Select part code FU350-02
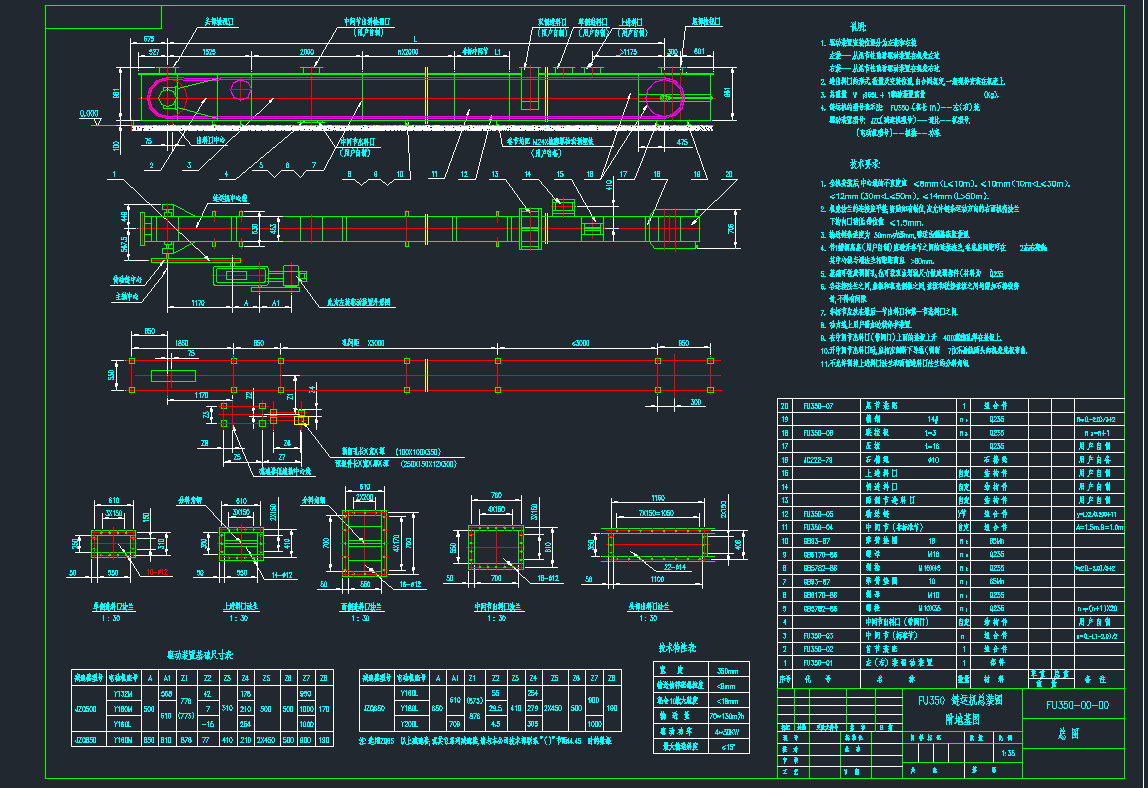The image size is (1148, 788). [817, 649]
